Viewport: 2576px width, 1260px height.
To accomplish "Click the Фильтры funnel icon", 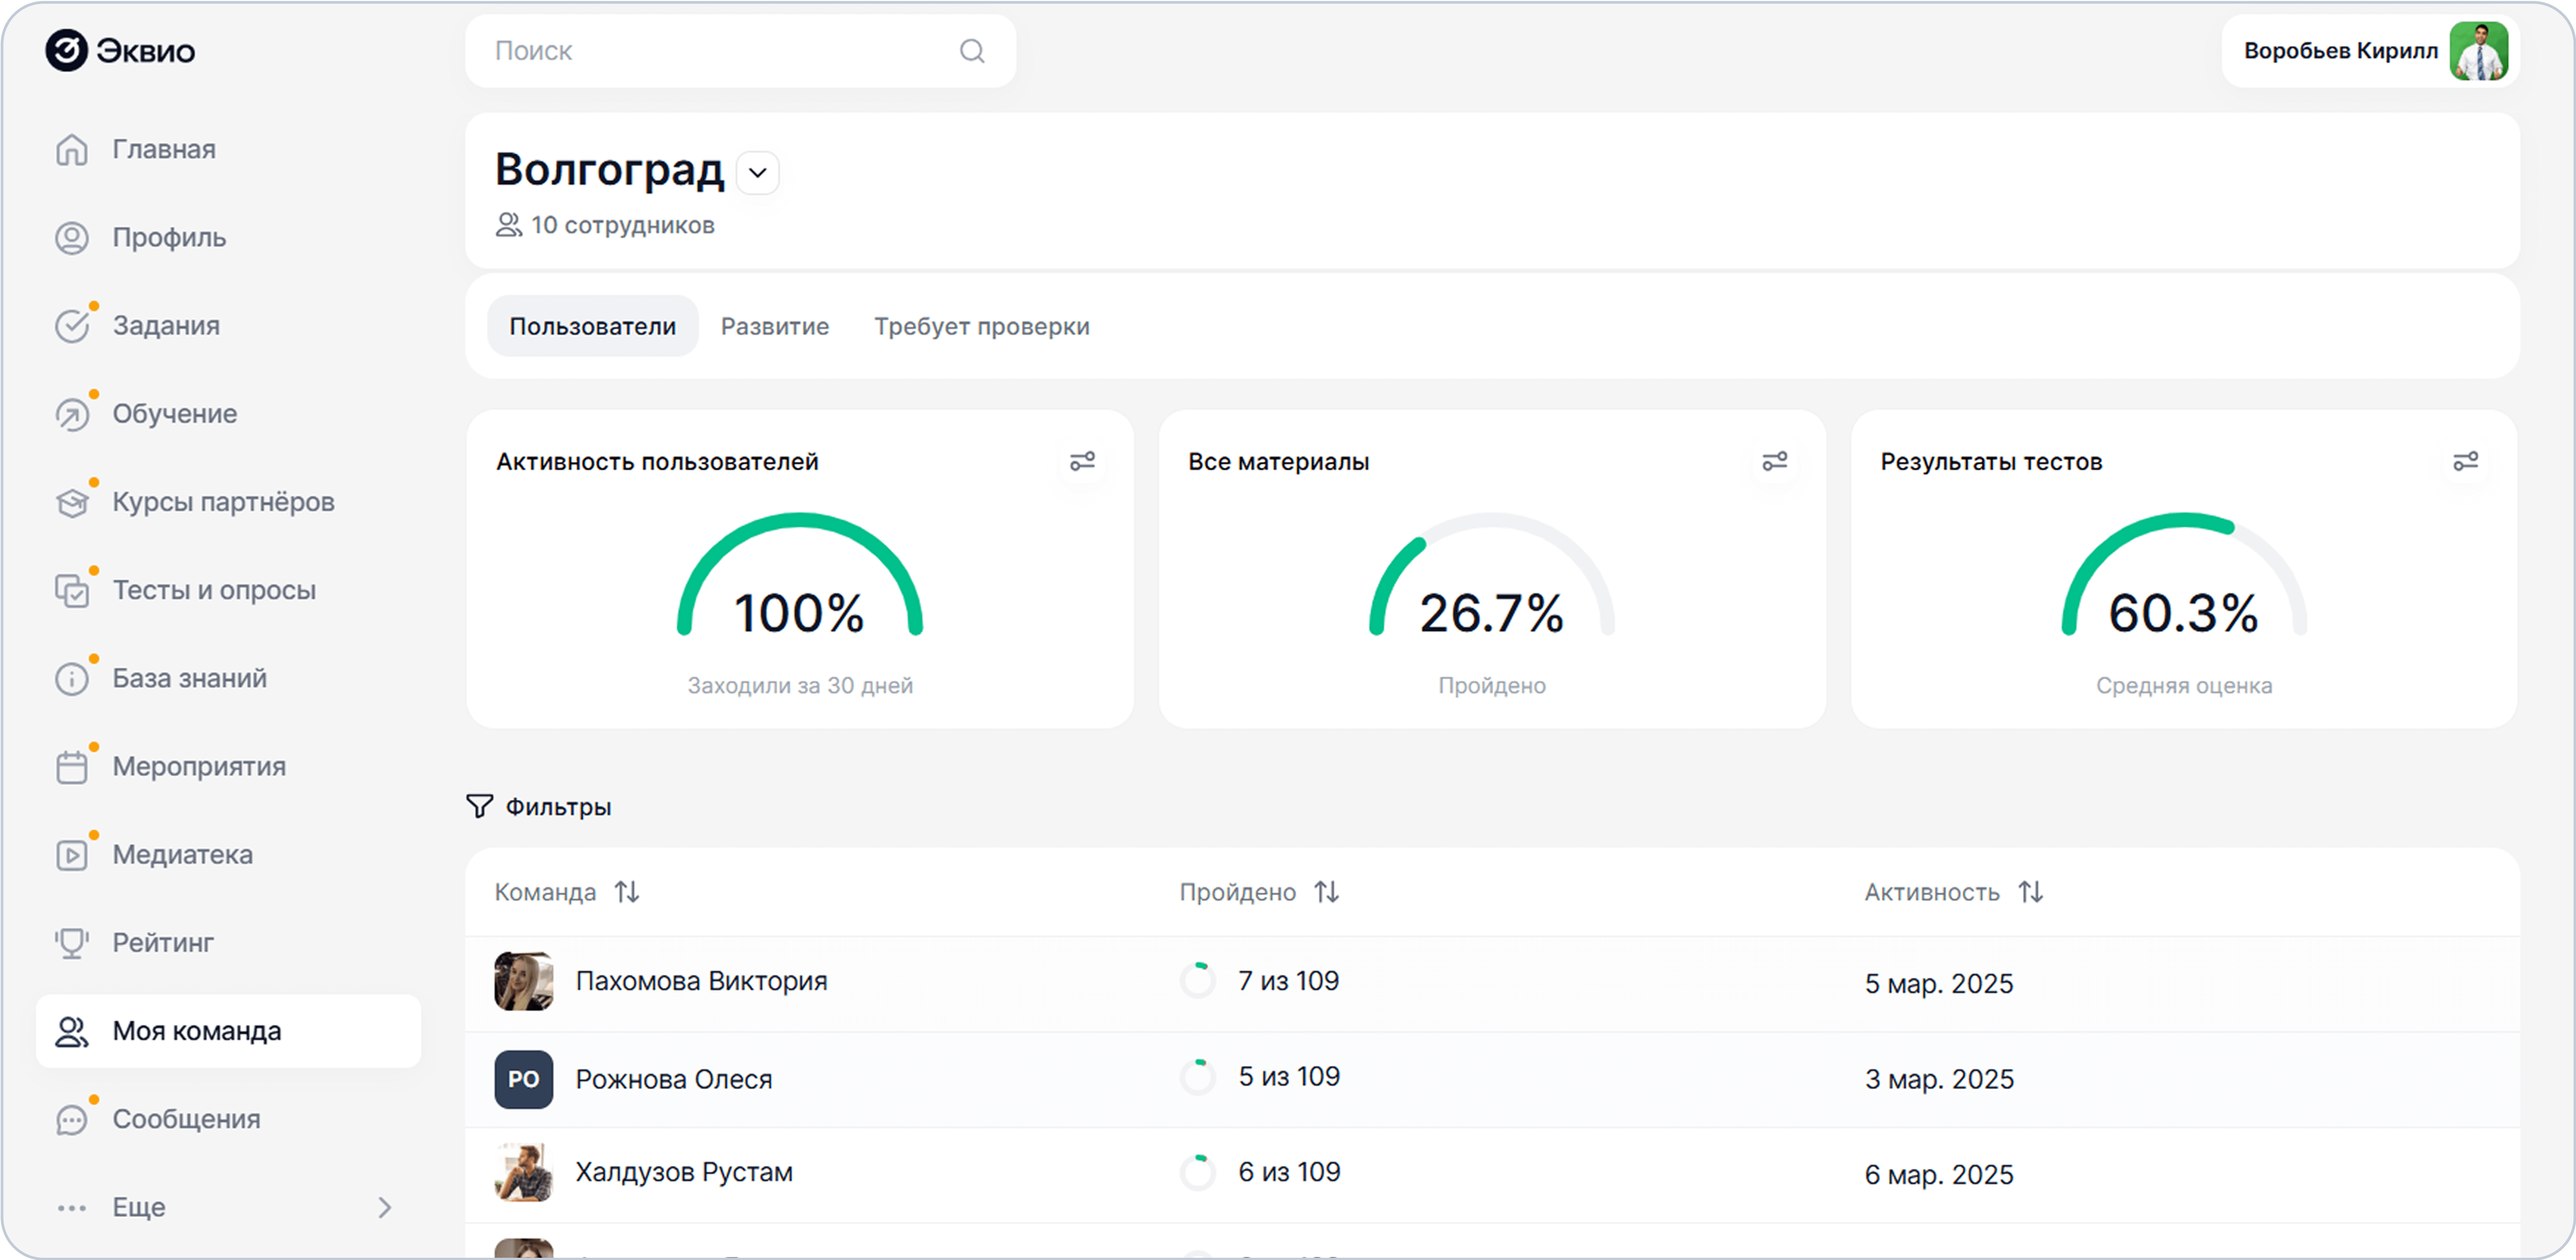I will pyautogui.click(x=480, y=806).
